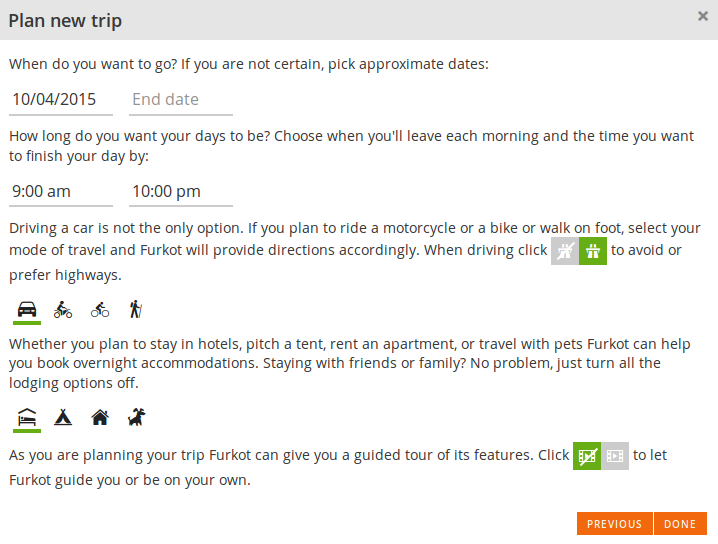
Task: Enable tent camping lodging option
Action: pos(63,417)
